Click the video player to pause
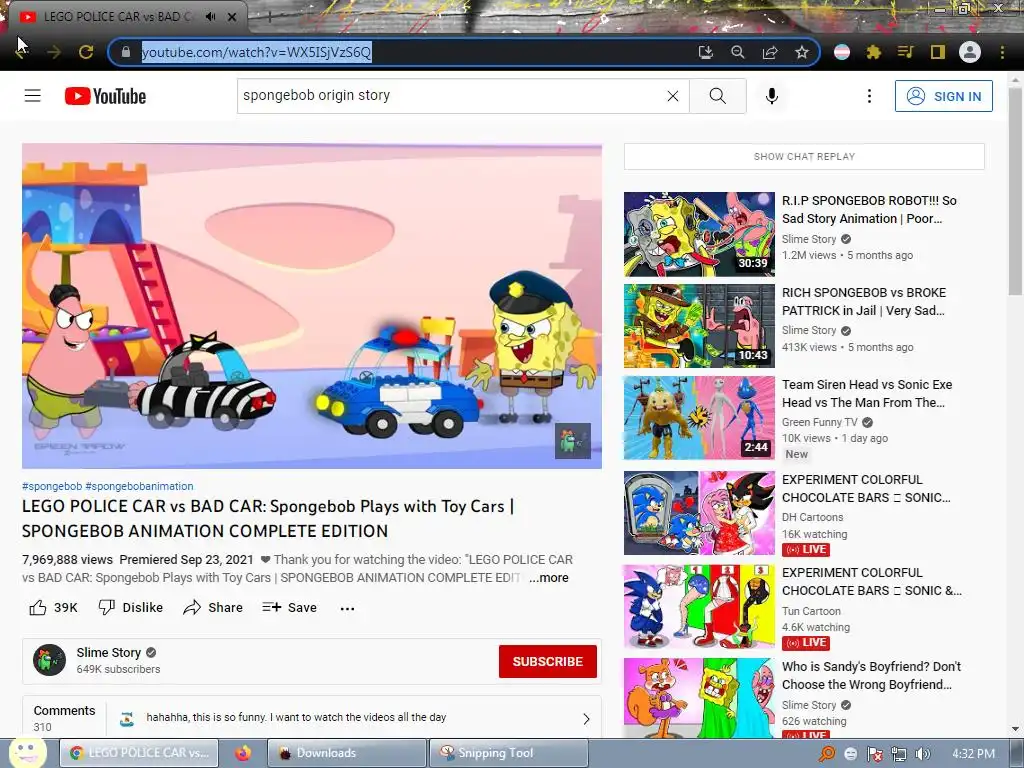 pos(312,306)
